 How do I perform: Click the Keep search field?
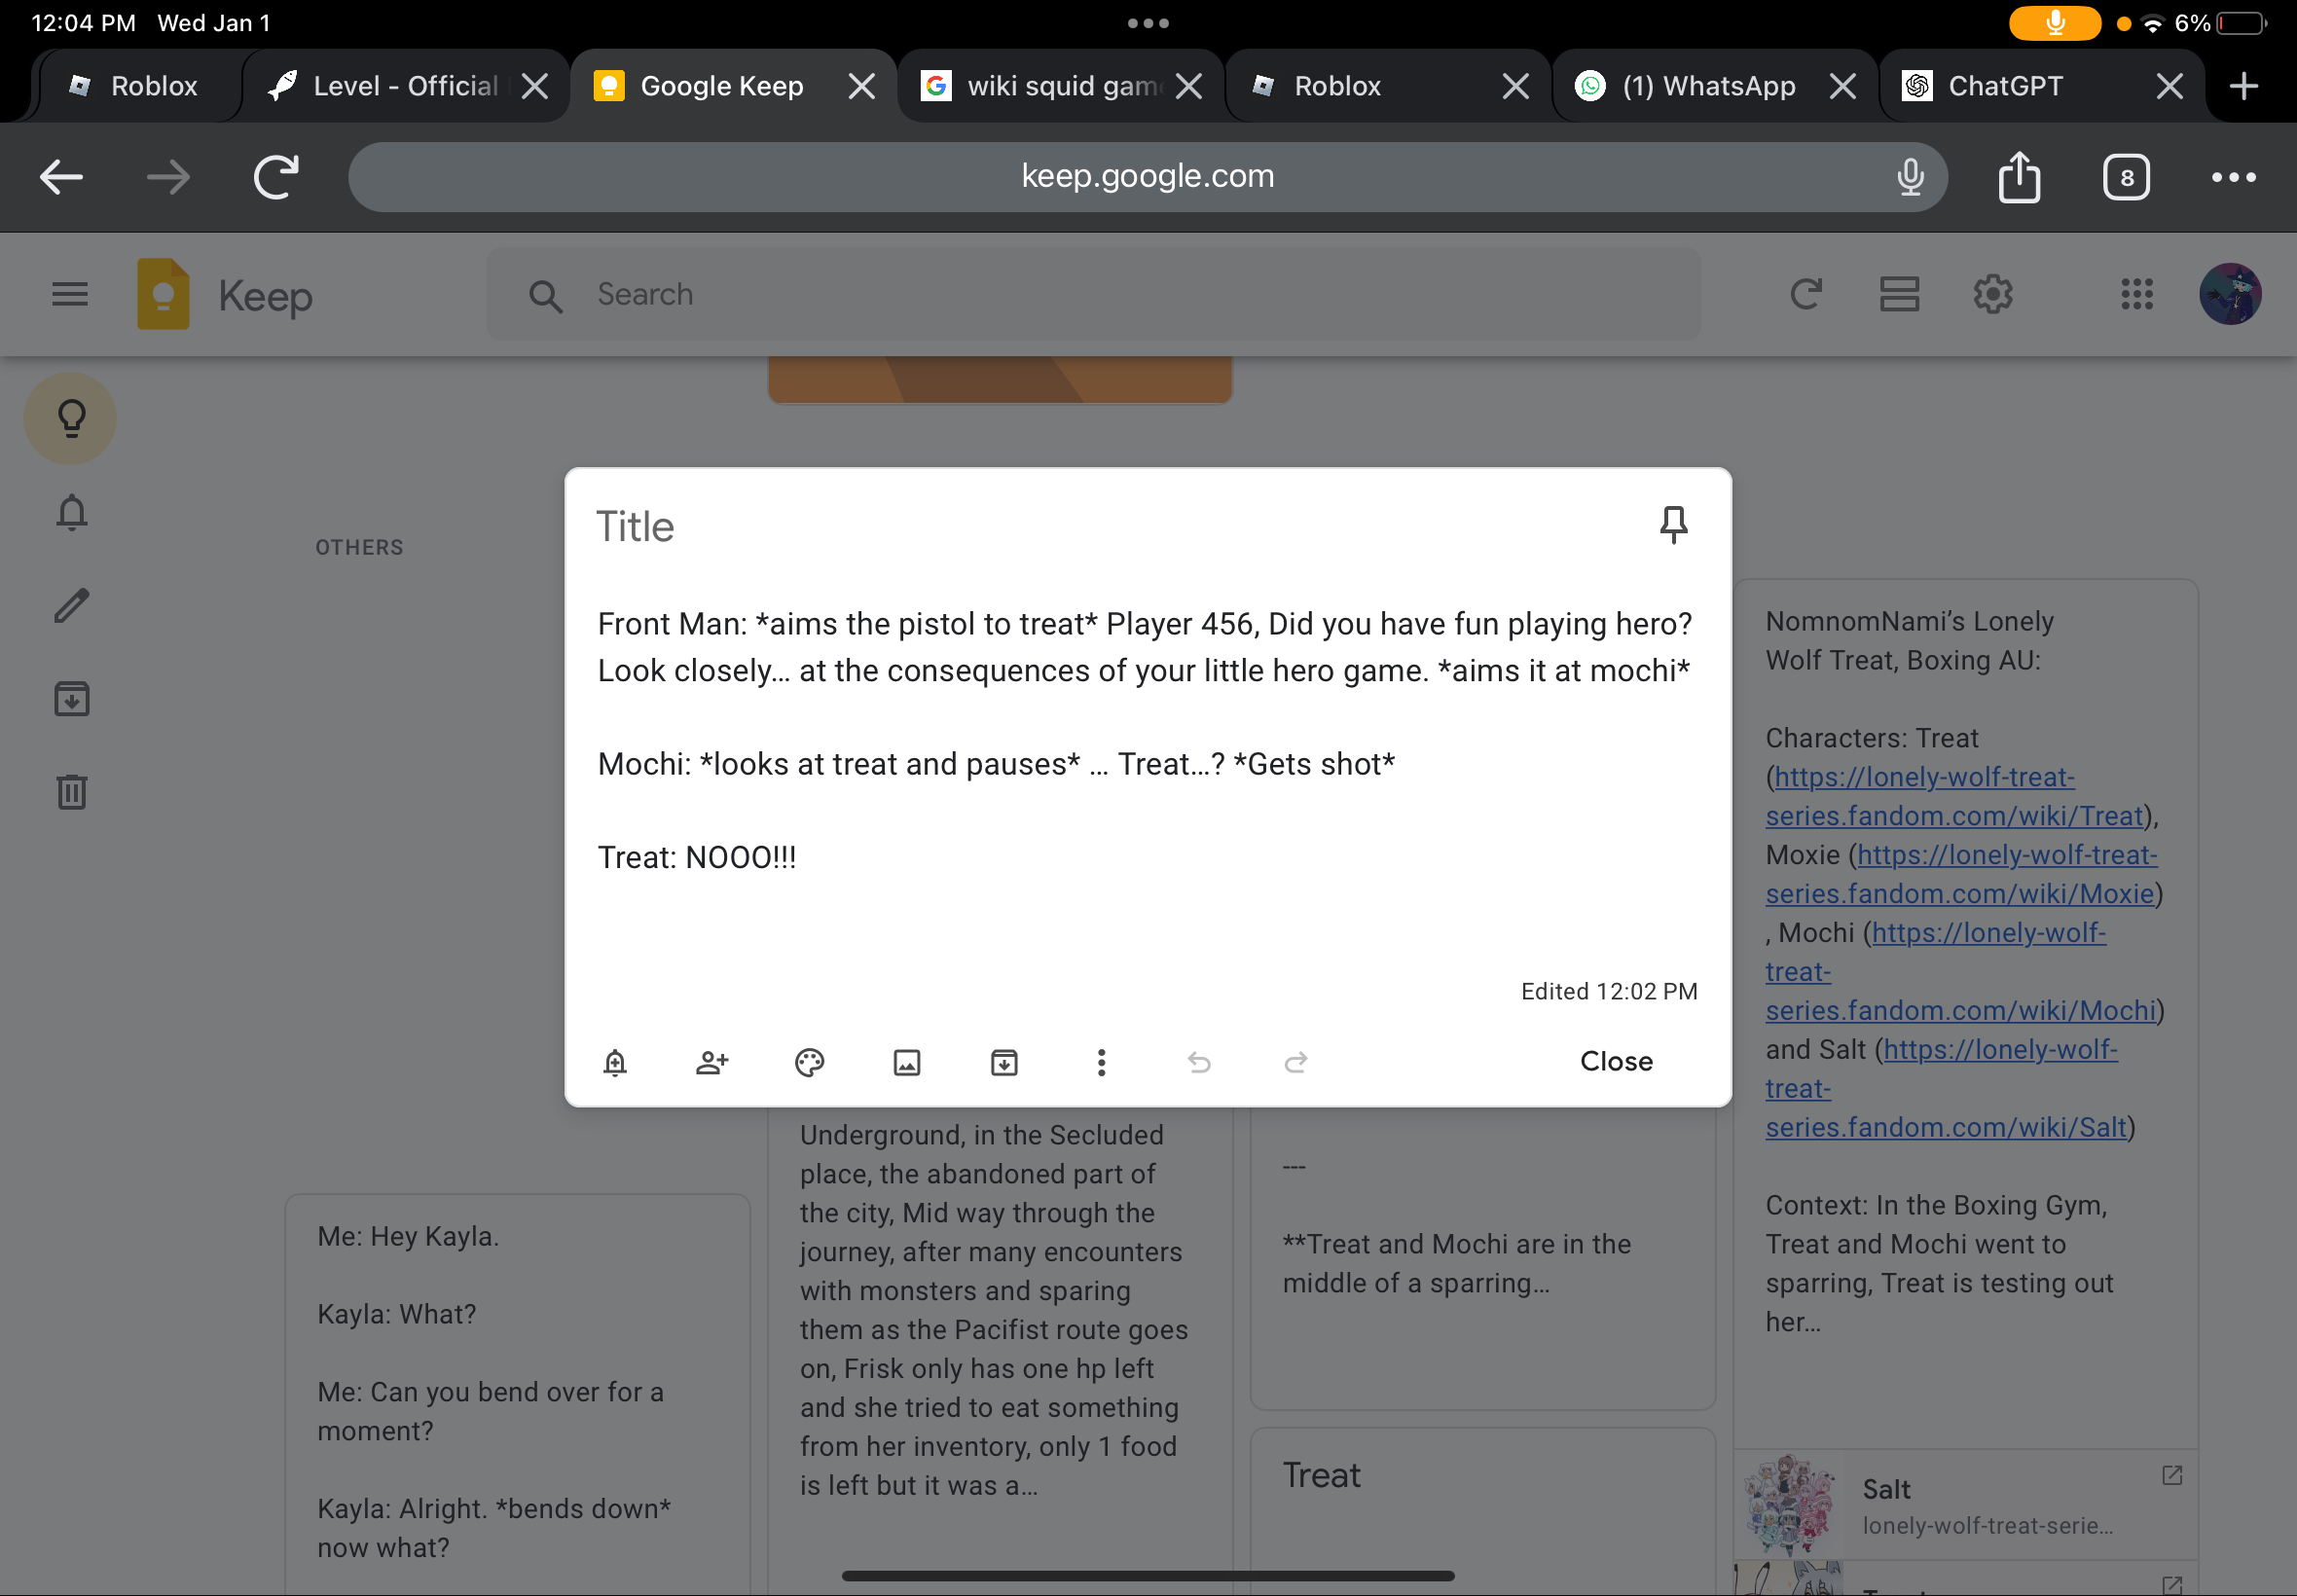pos(1092,294)
